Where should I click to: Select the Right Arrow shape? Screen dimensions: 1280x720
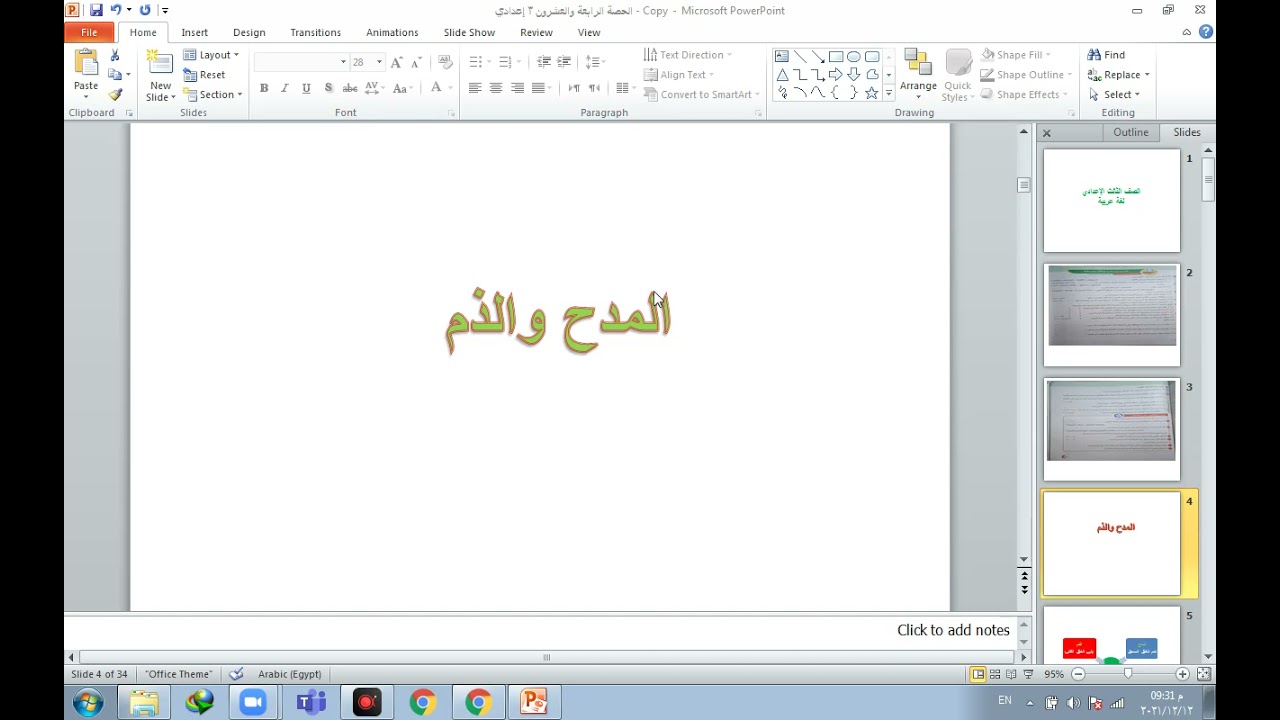836,75
